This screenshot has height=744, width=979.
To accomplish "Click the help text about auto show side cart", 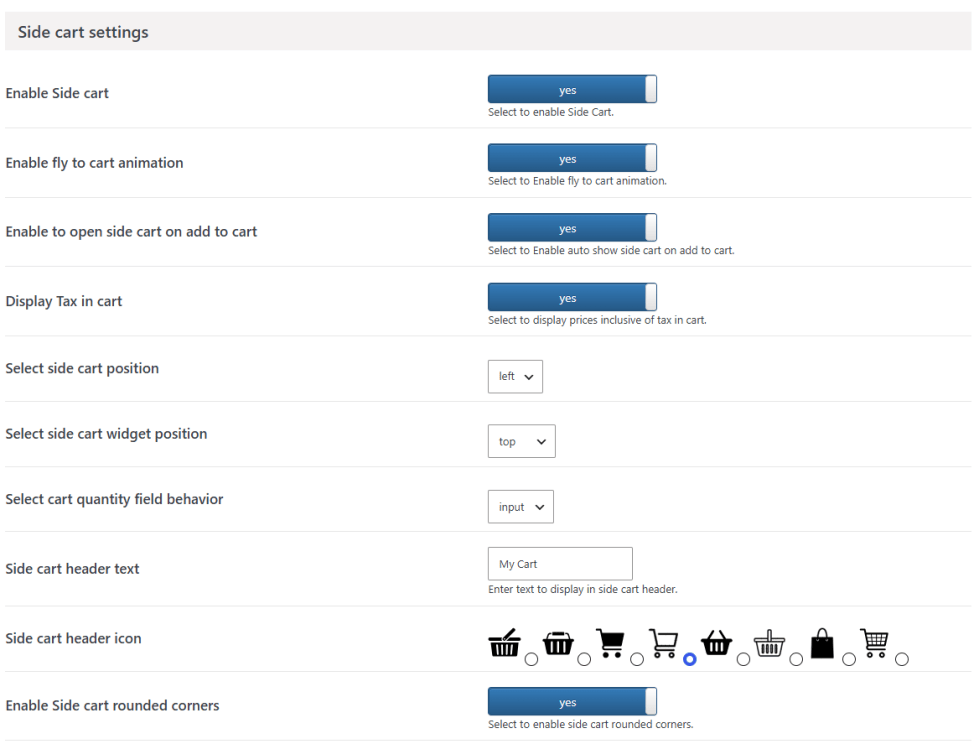I will 611,250.
